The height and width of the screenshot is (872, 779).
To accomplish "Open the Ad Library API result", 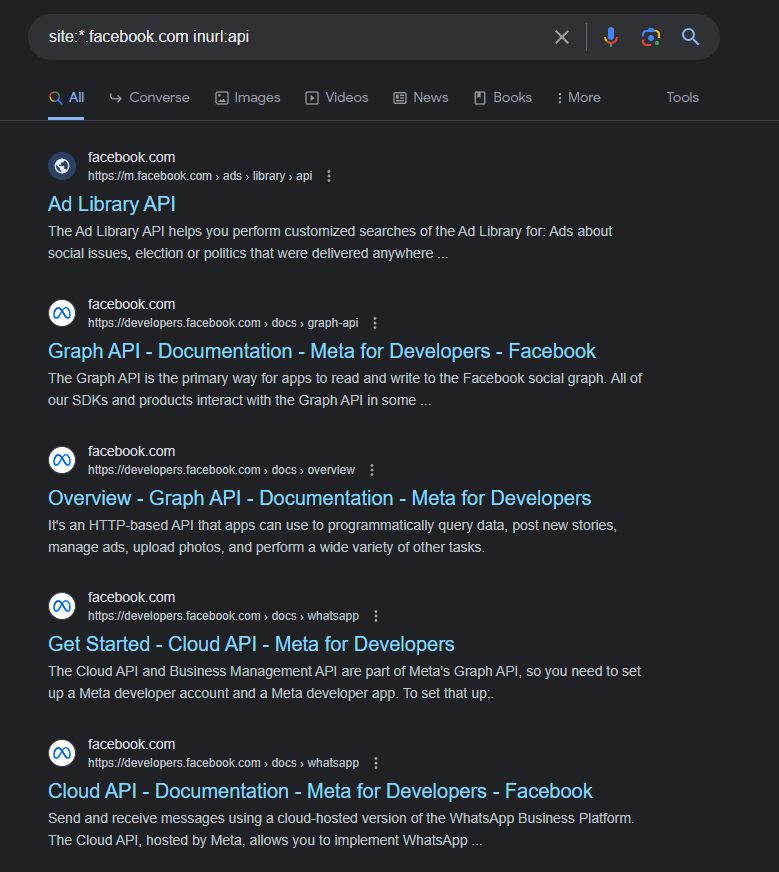I will point(112,204).
